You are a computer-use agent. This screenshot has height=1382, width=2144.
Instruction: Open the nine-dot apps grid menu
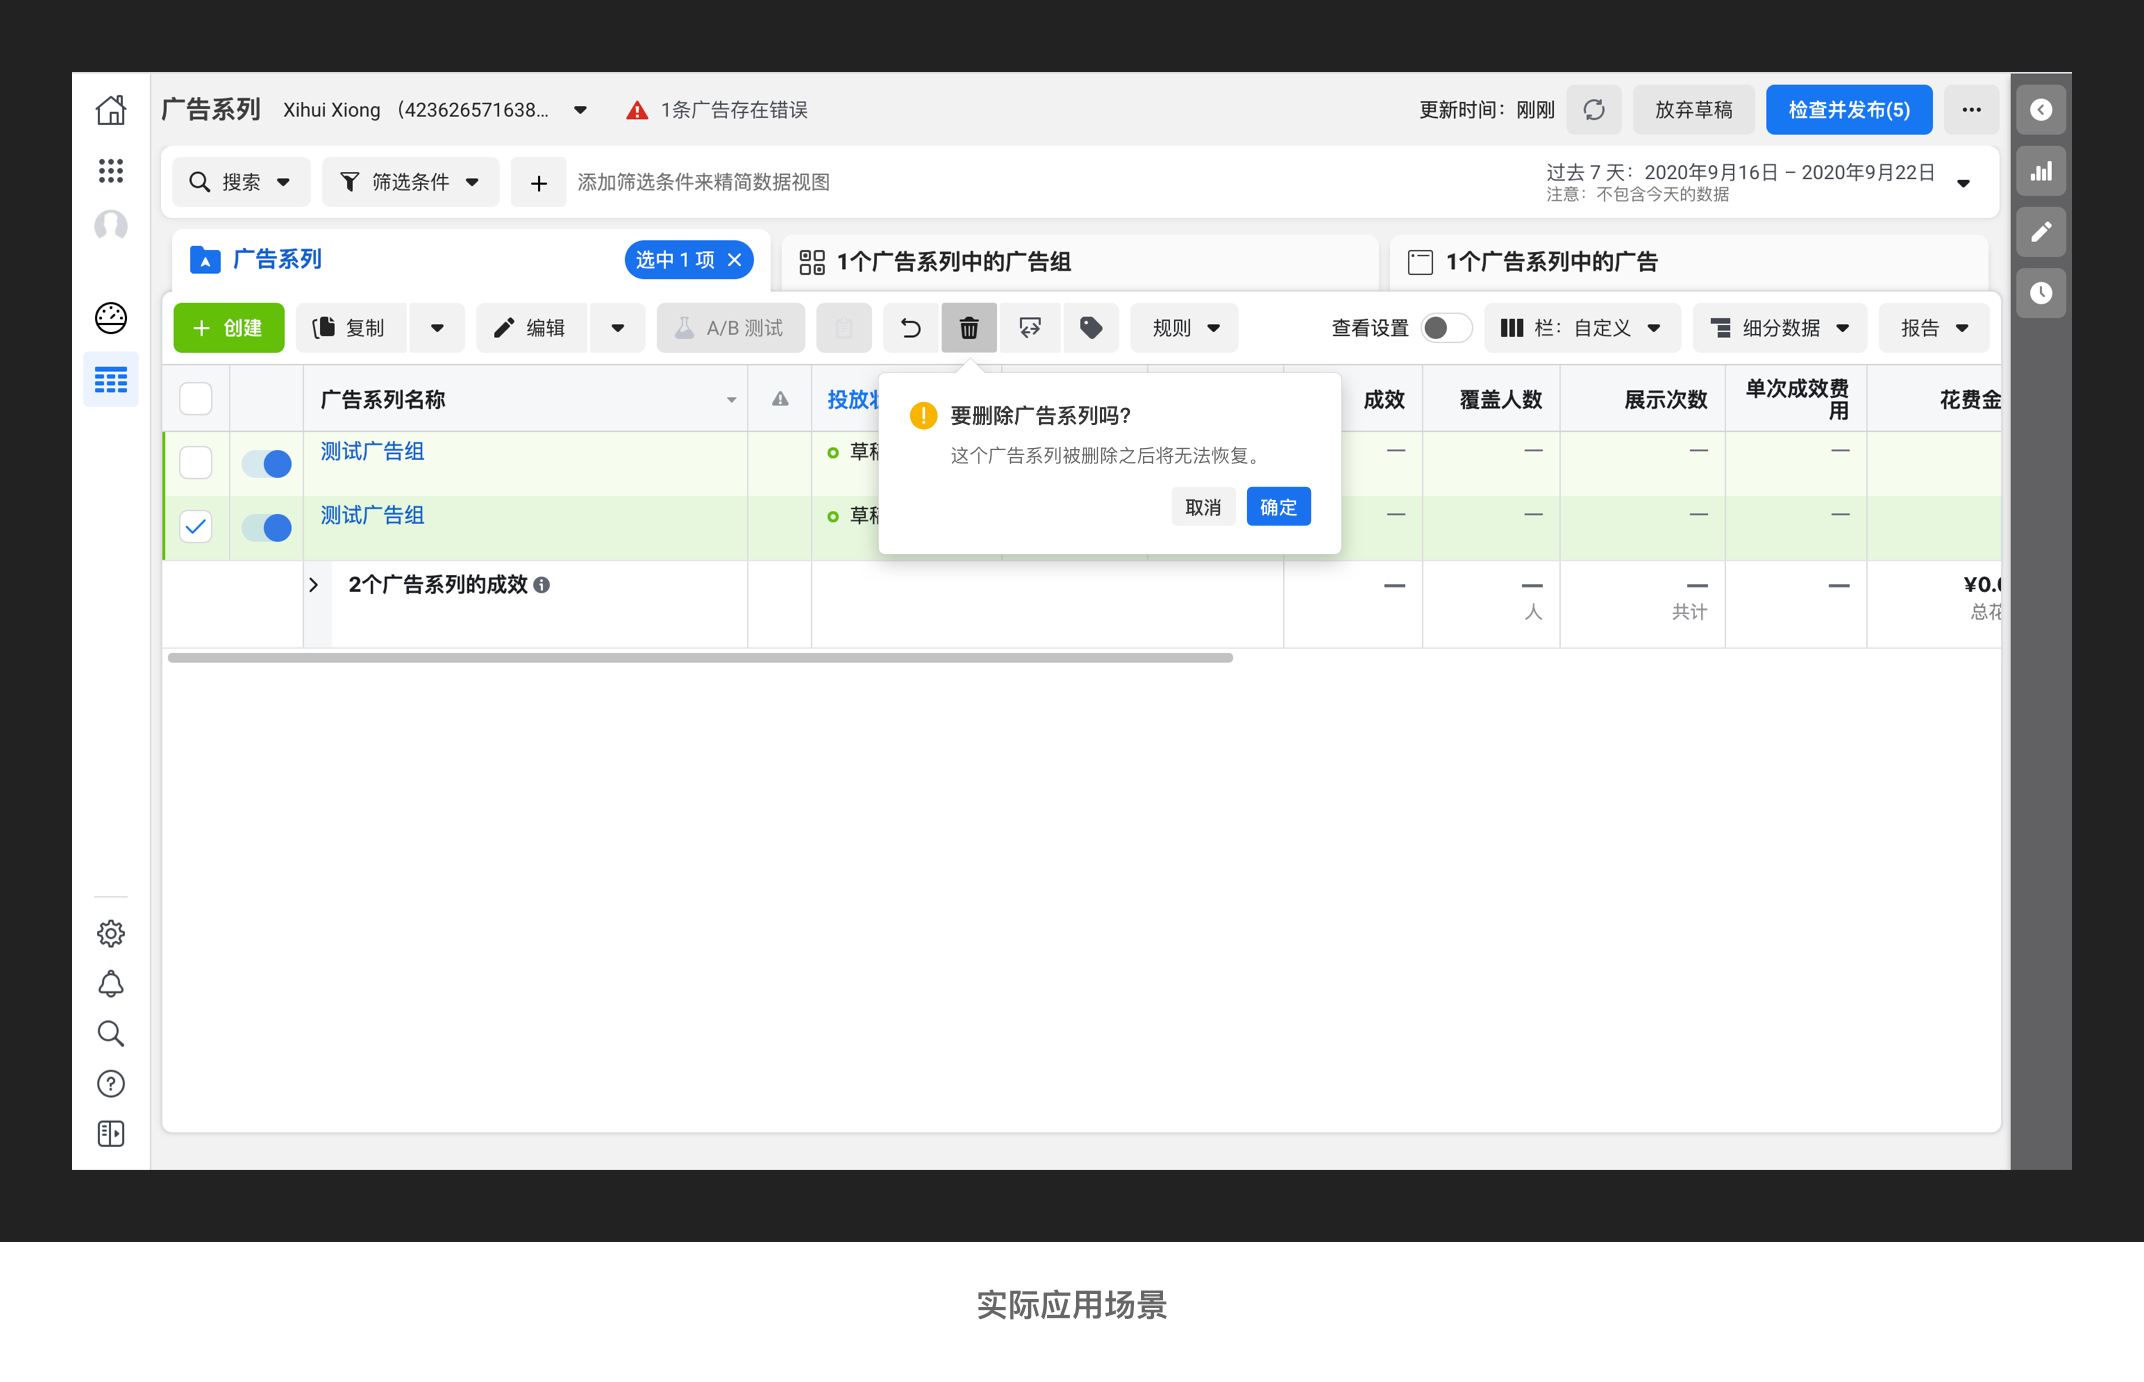111,171
